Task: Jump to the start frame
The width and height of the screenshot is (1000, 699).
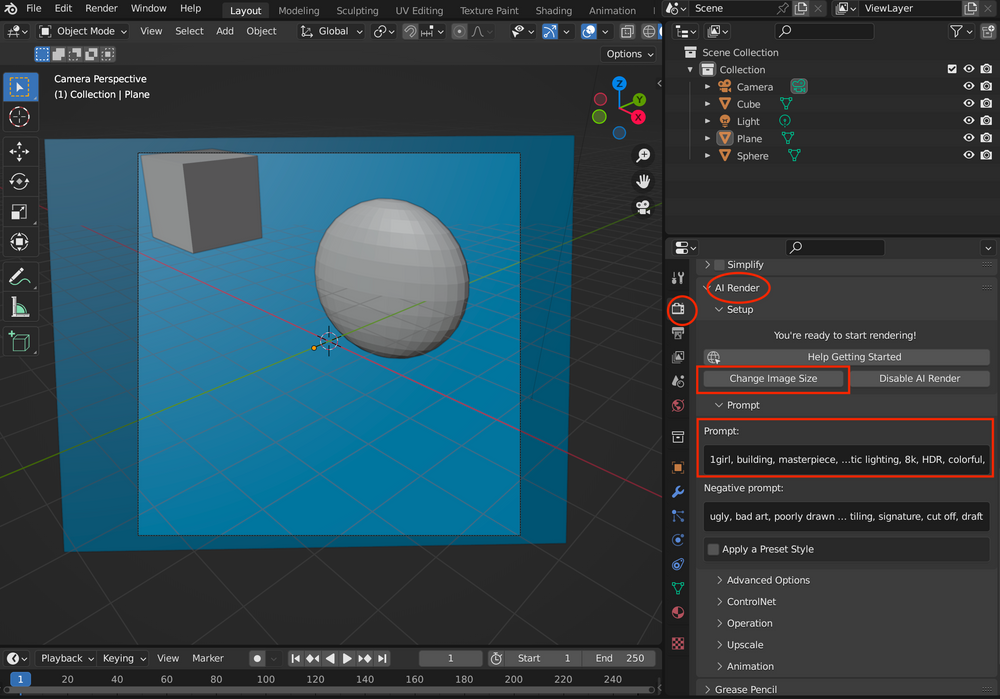Action: (295, 658)
